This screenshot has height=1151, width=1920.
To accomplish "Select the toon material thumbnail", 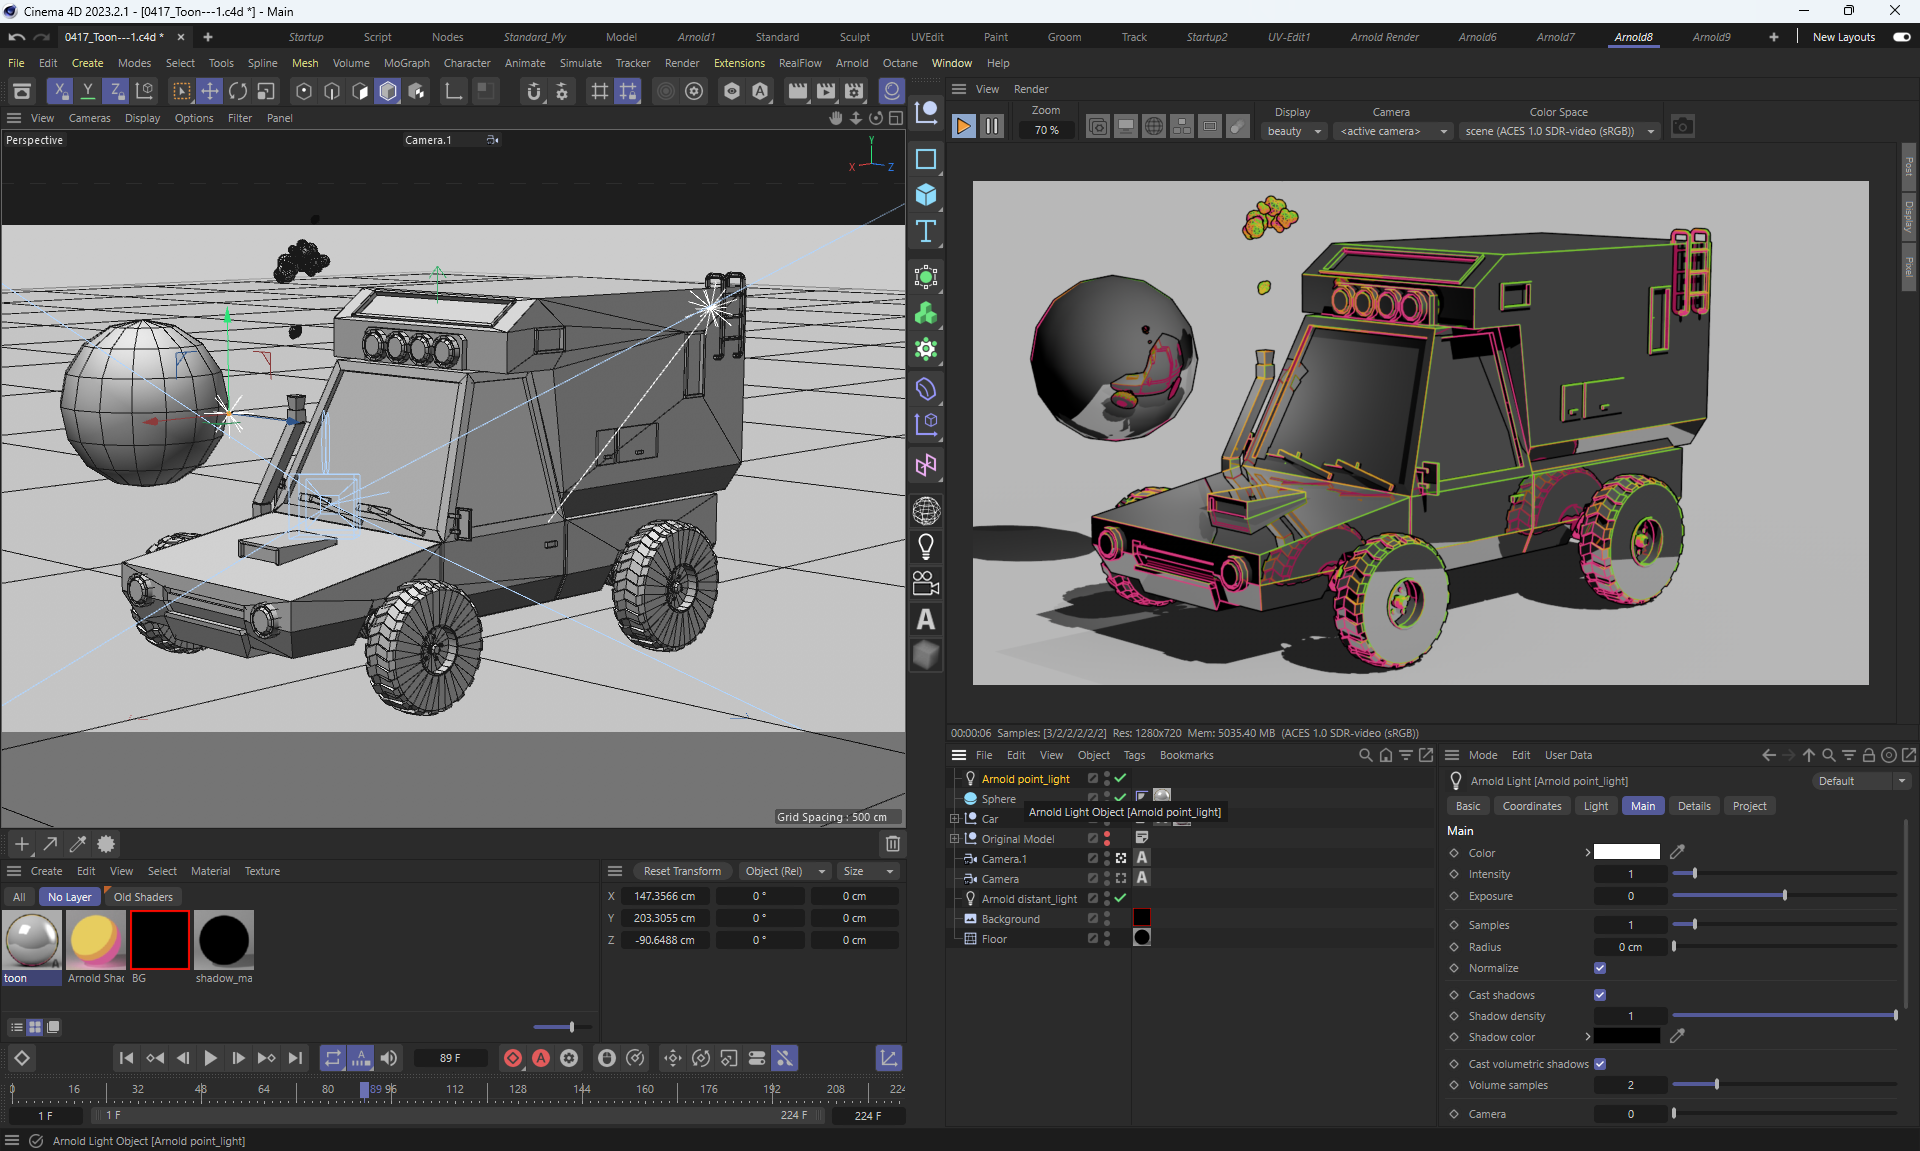I will 32,940.
